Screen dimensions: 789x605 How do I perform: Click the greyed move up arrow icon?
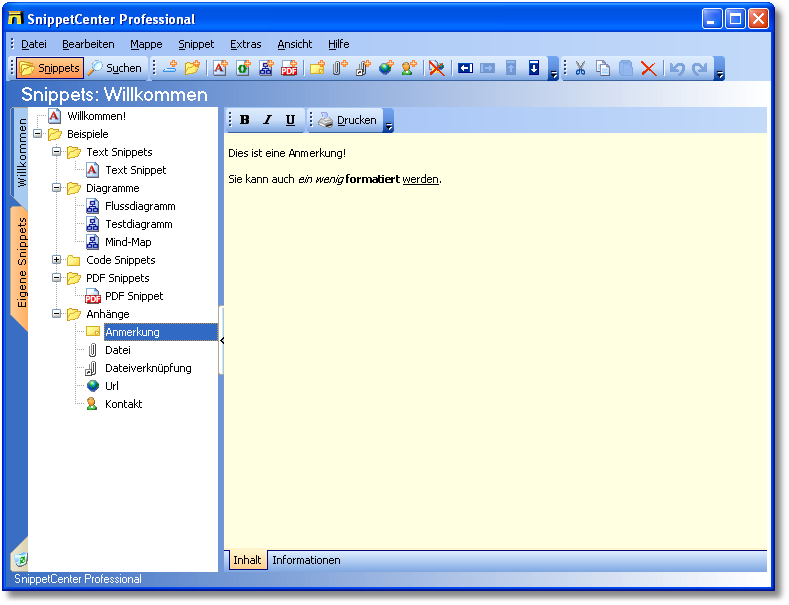click(511, 67)
